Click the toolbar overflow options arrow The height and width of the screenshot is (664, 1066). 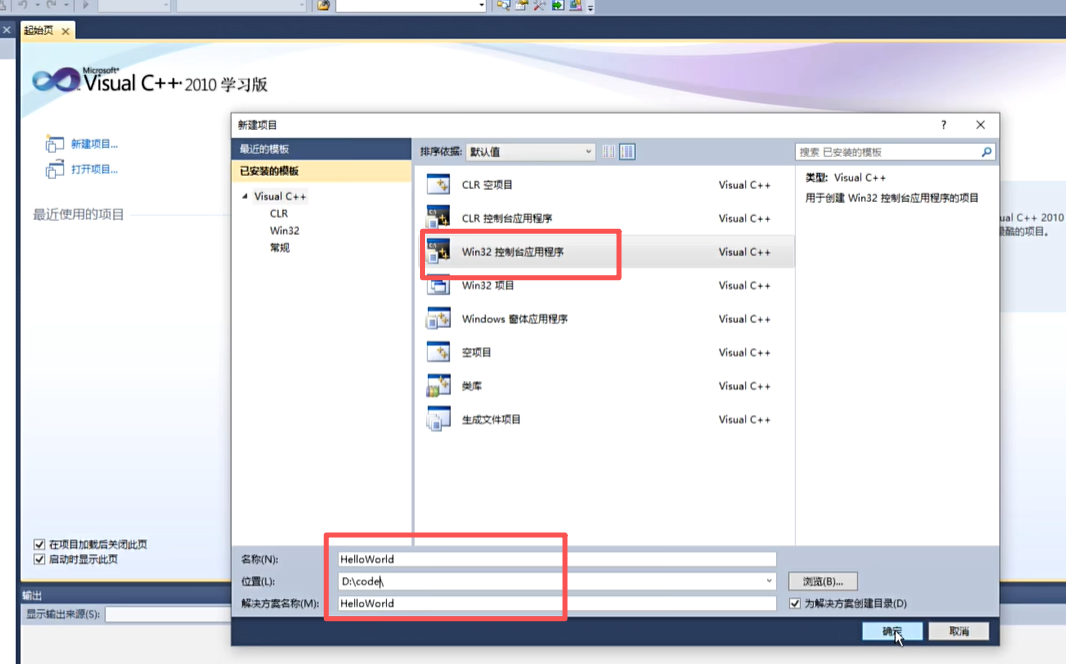(590, 7)
